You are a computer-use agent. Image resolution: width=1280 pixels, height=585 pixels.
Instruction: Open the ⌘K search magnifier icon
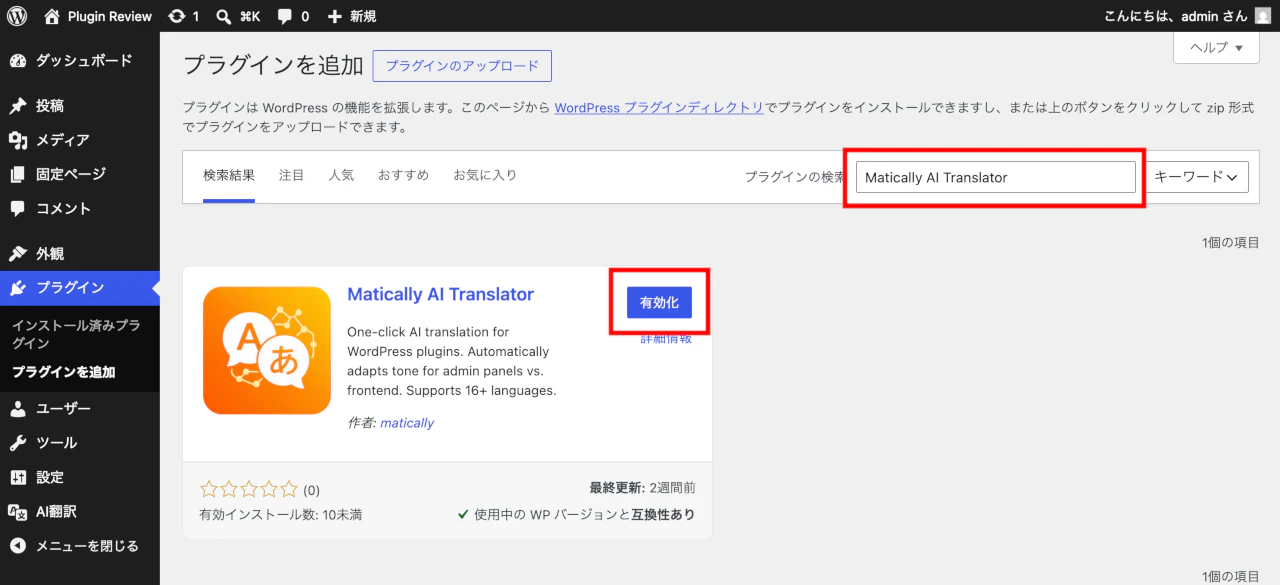pos(225,16)
